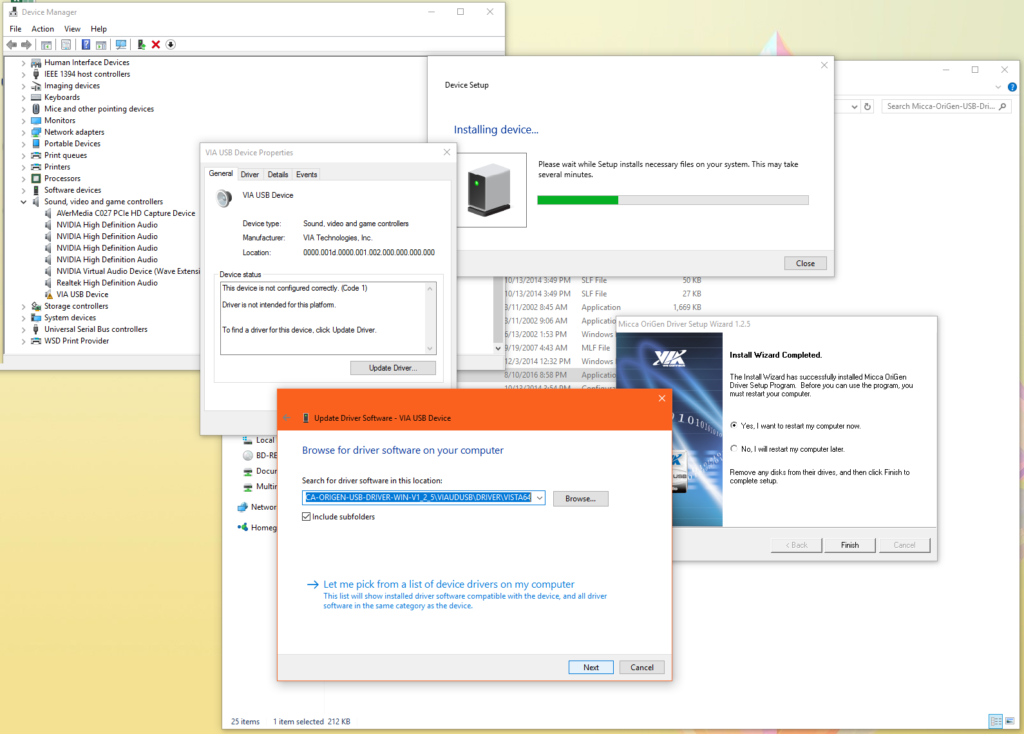Scan for hardware changes using the monitor icon

coord(121,44)
